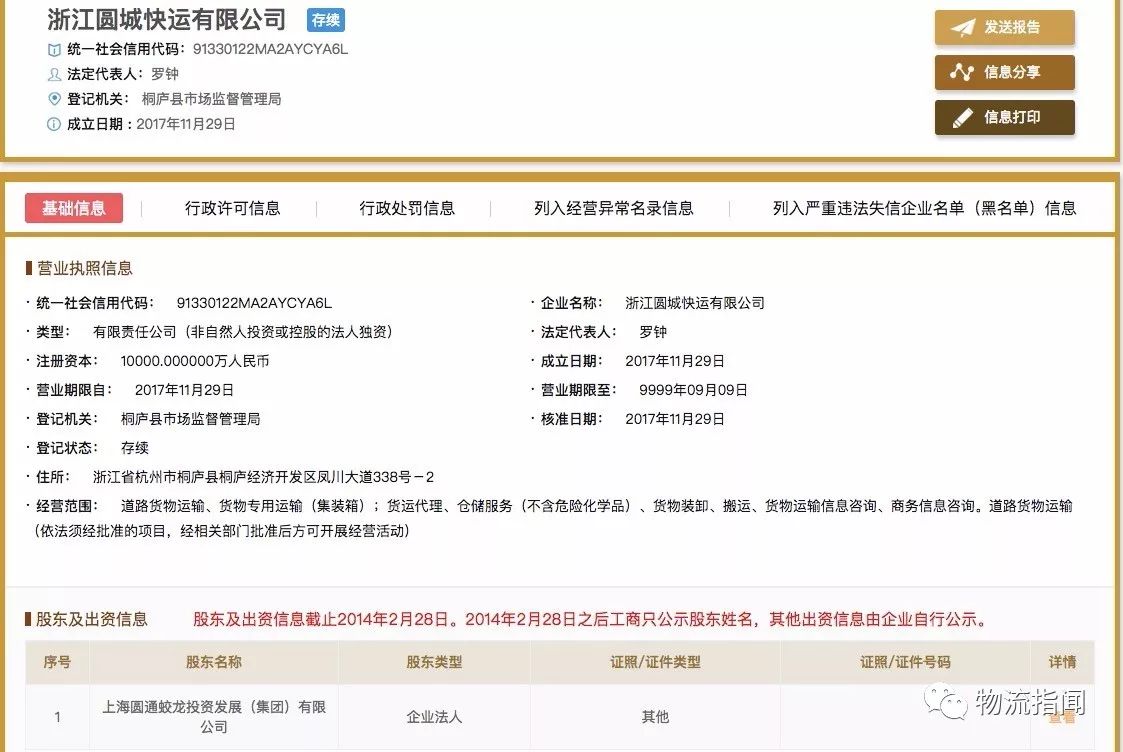Click shareholder 上海圆通蛟龙投资发展(集团)有限公司
Viewport: 1123px width, 752px height.
213,716
